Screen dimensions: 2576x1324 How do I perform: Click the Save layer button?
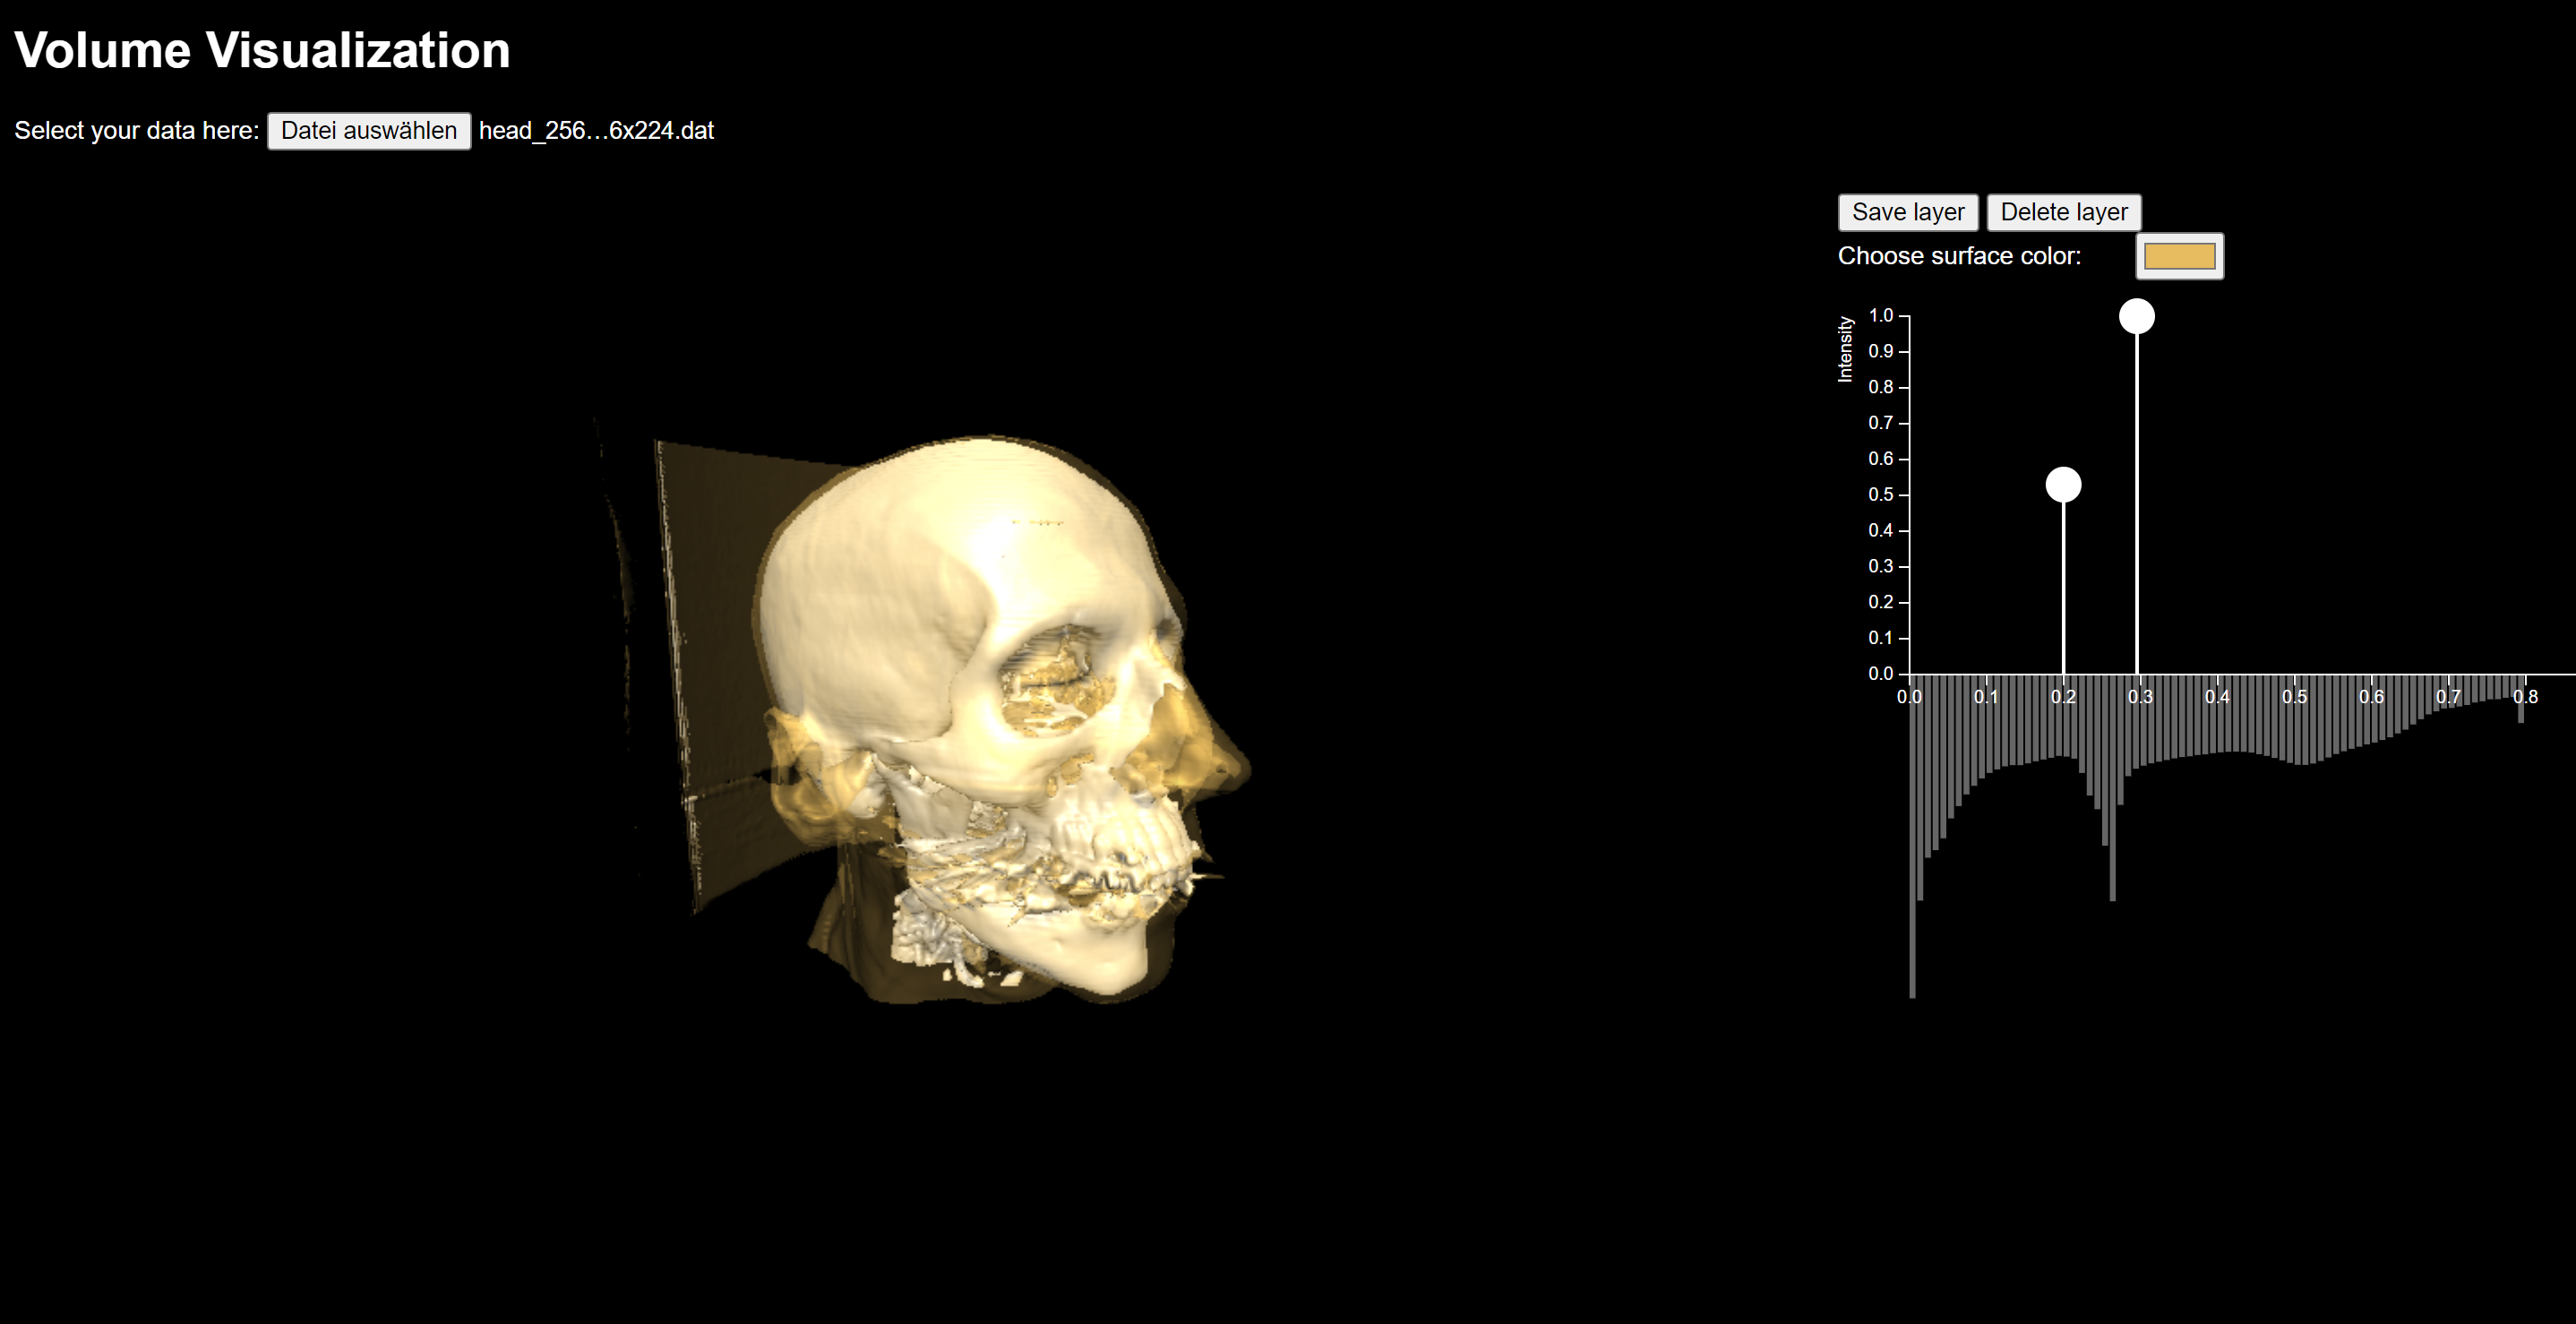tap(1908, 212)
